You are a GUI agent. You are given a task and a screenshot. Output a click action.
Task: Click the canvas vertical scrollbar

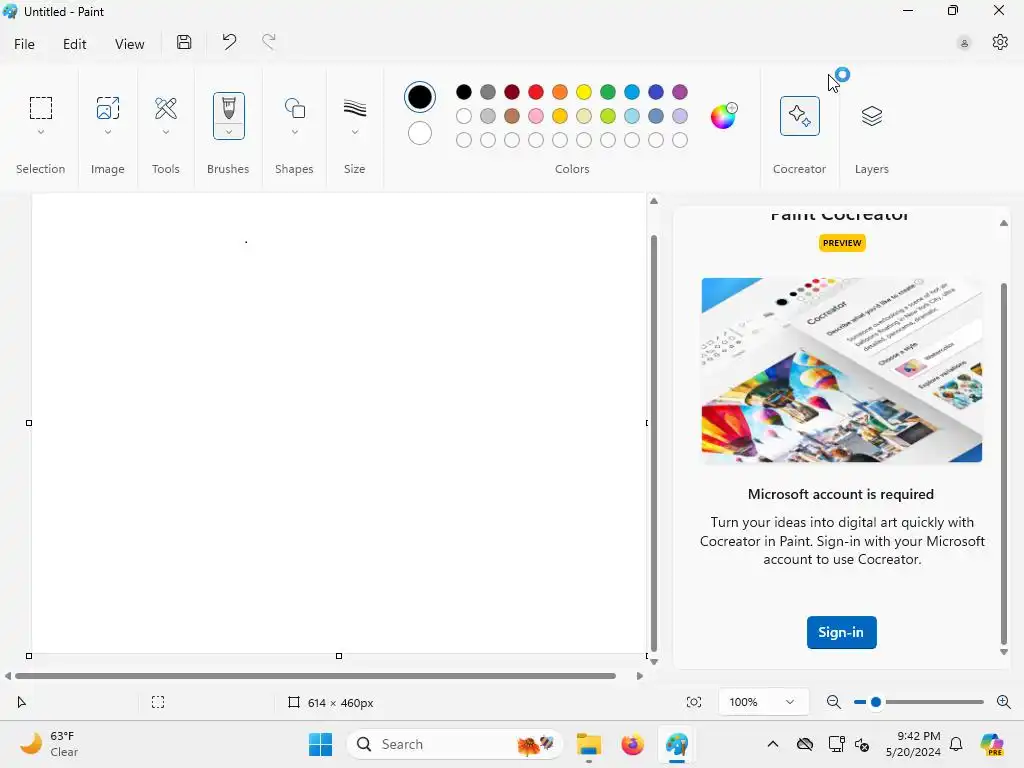click(x=654, y=443)
